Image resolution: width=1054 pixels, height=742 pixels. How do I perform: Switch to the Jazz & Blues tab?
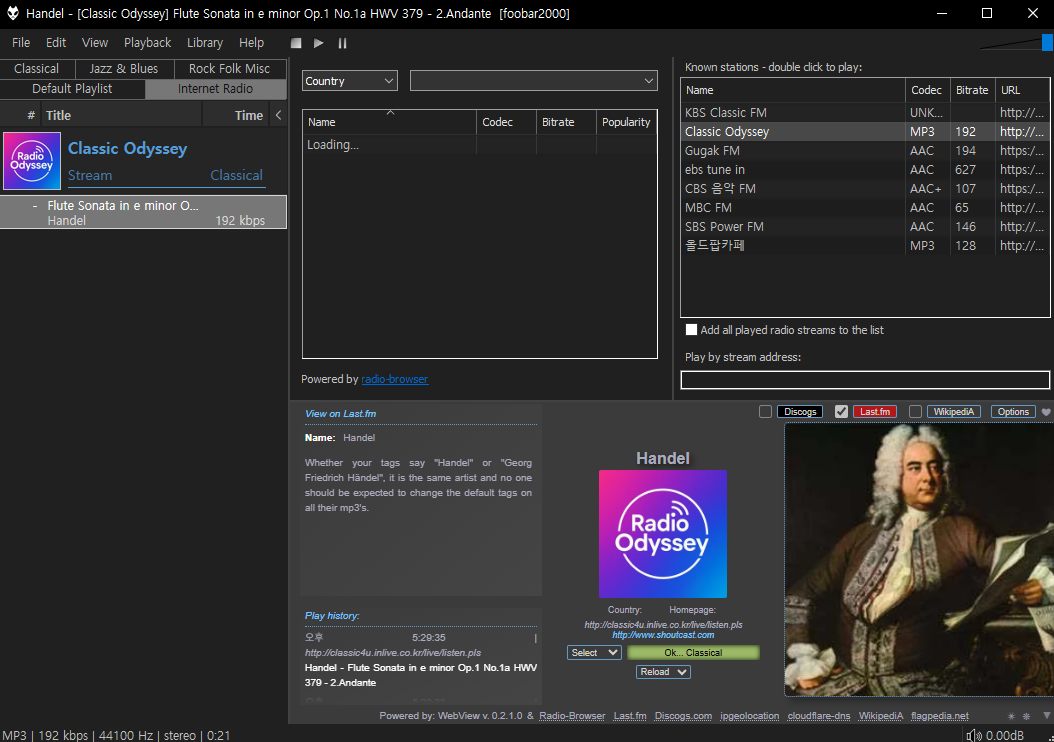click(x=124, y=69)
